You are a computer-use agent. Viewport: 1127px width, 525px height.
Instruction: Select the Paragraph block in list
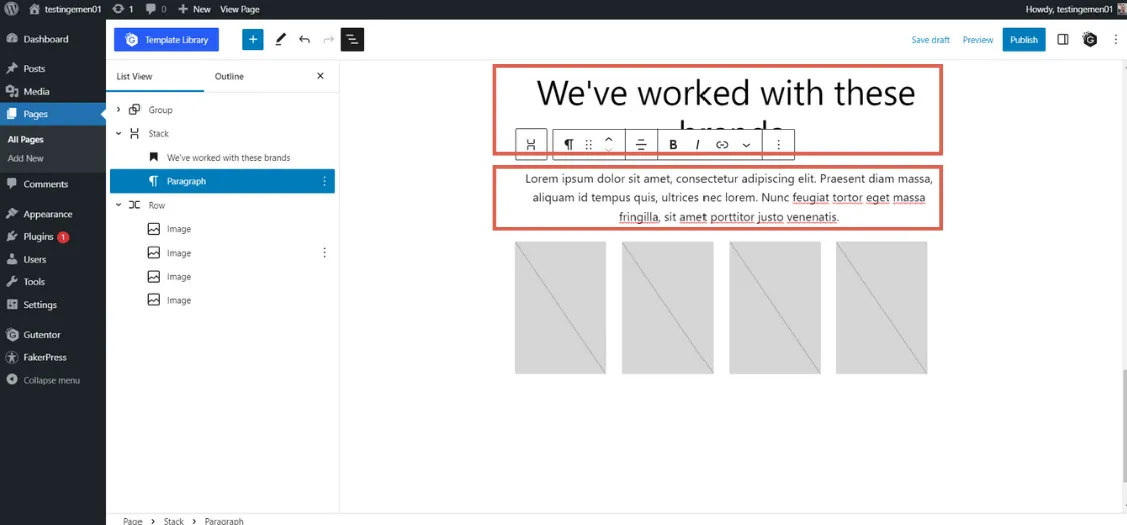click(222, 181)
